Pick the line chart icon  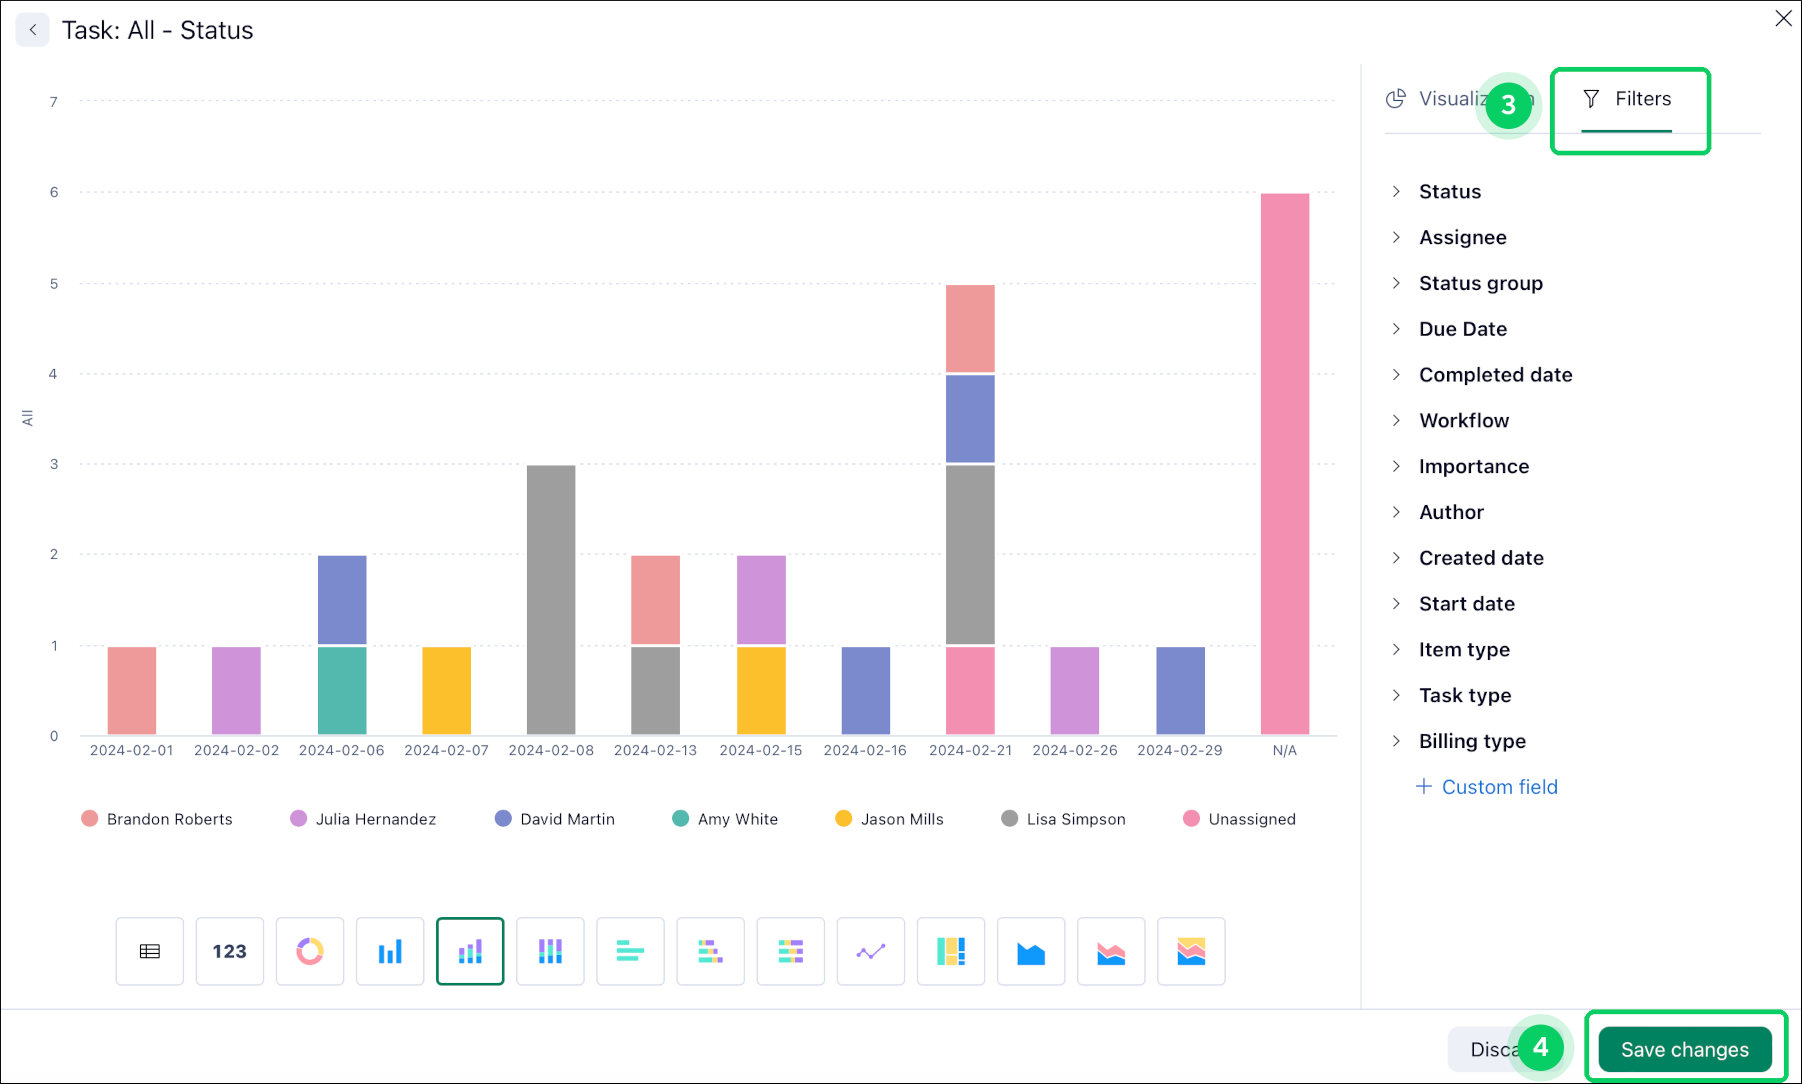tap(870, 951)
